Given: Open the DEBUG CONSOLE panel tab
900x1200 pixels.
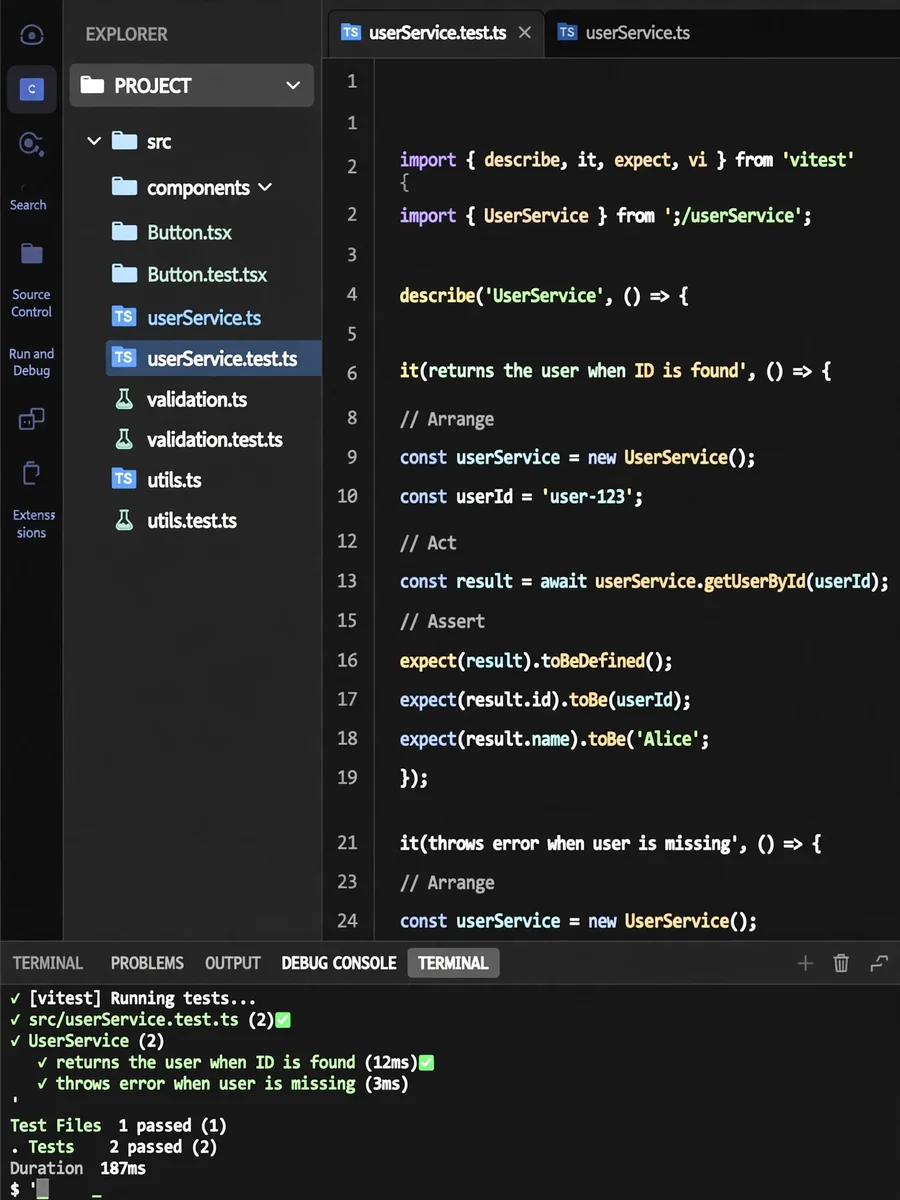Looking at the screenshot, I should point(339,963).
